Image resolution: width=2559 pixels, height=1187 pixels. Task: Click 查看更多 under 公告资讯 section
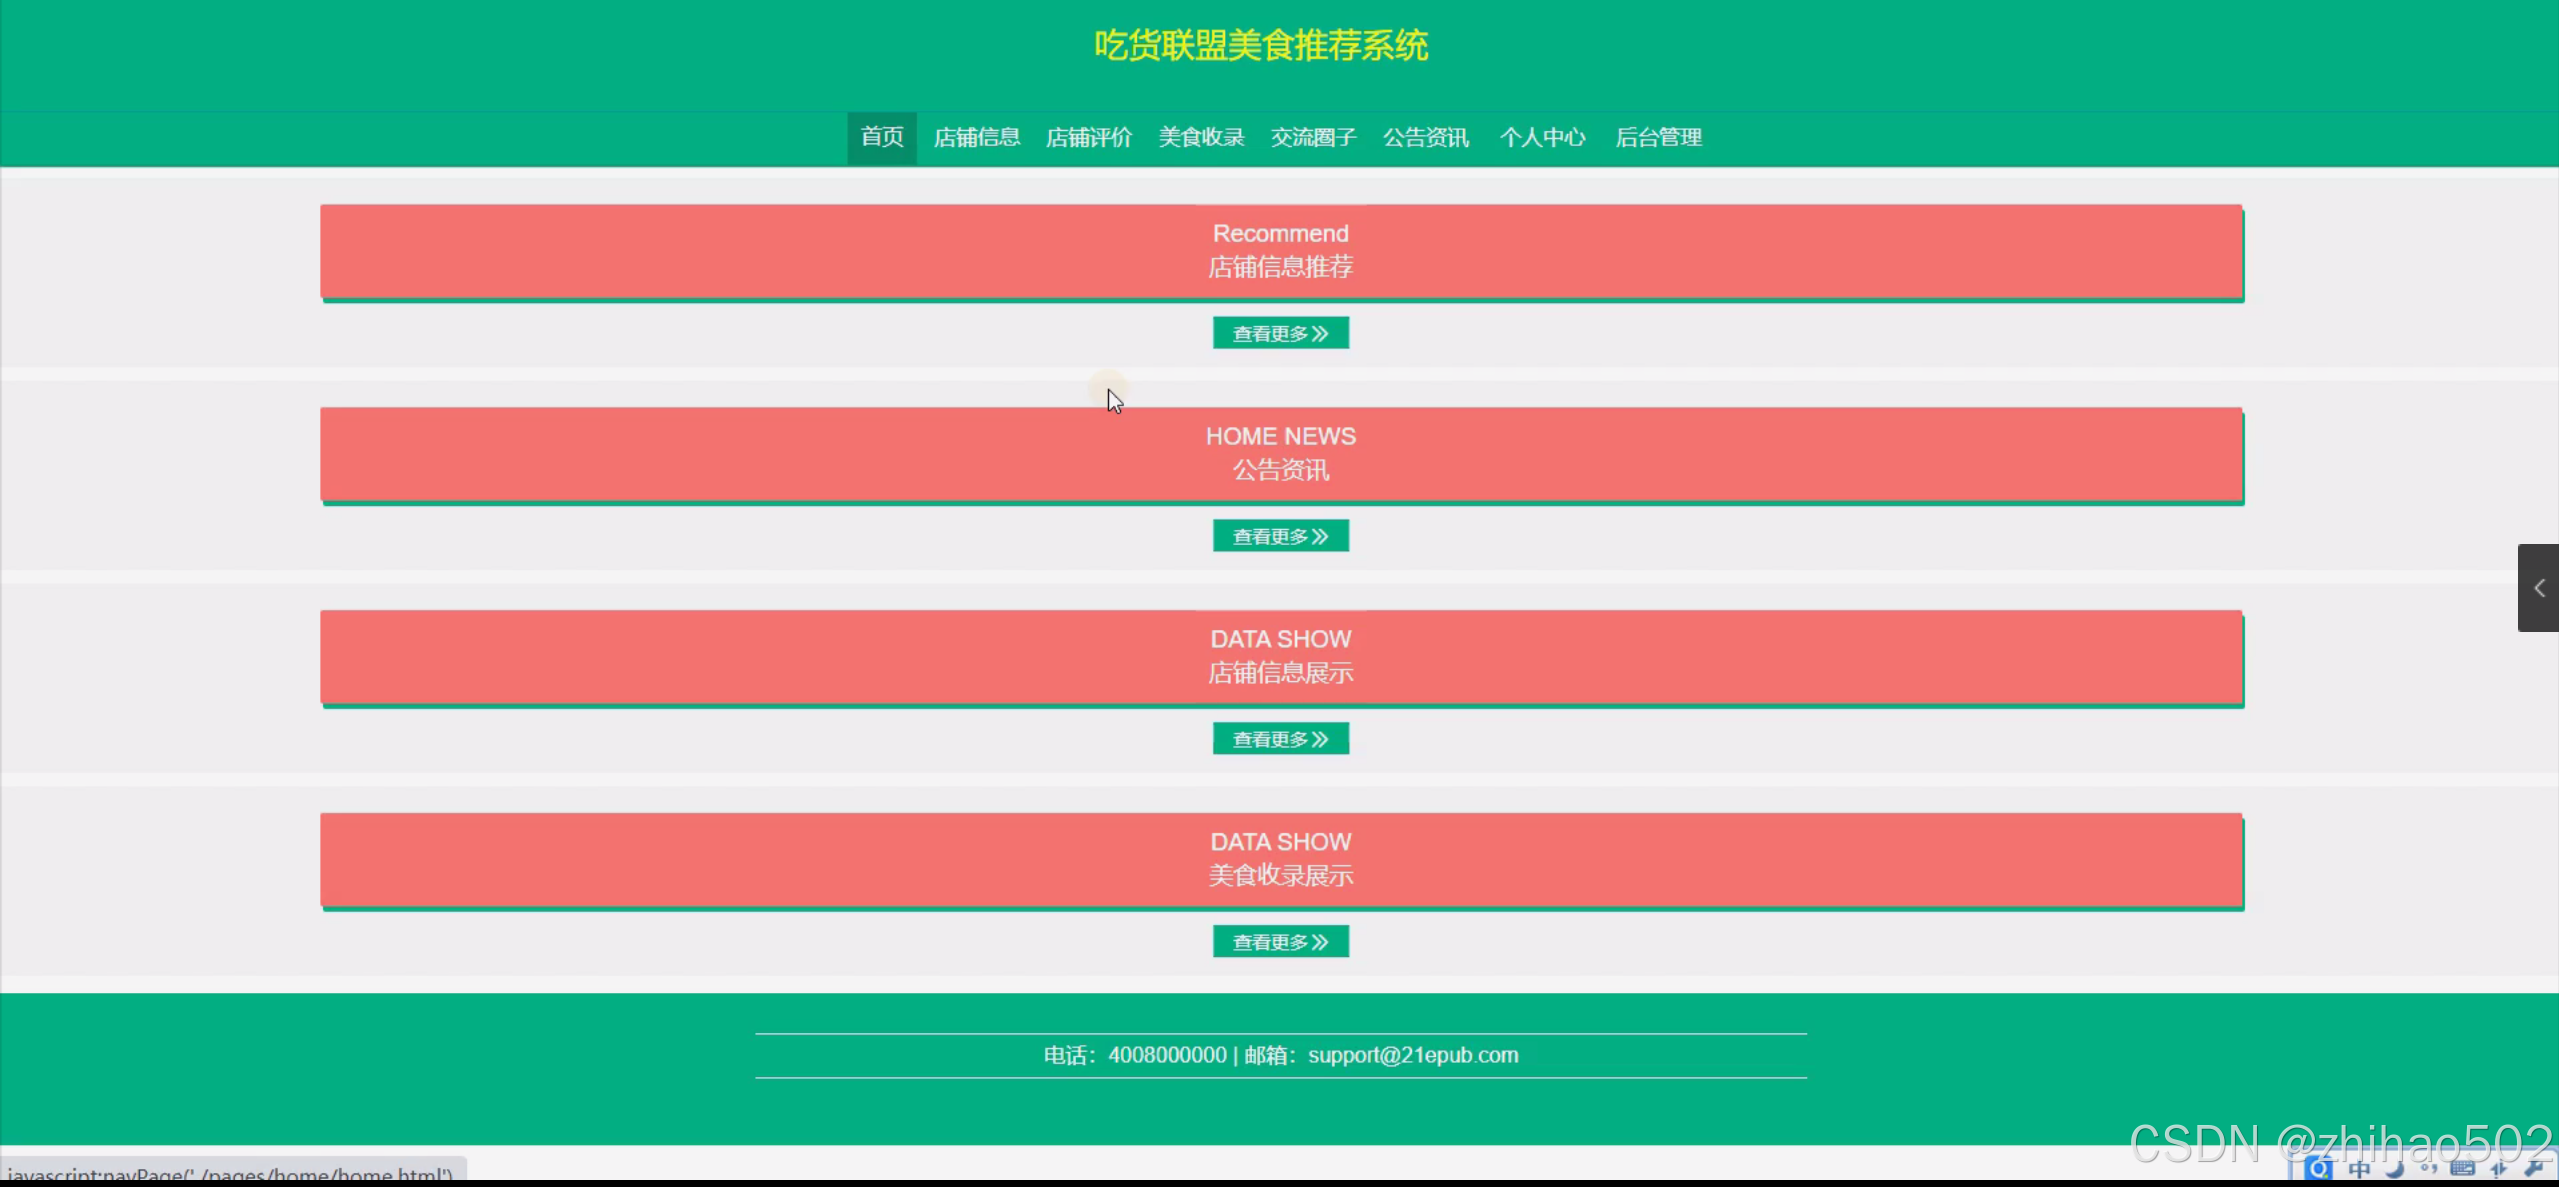1280,536
